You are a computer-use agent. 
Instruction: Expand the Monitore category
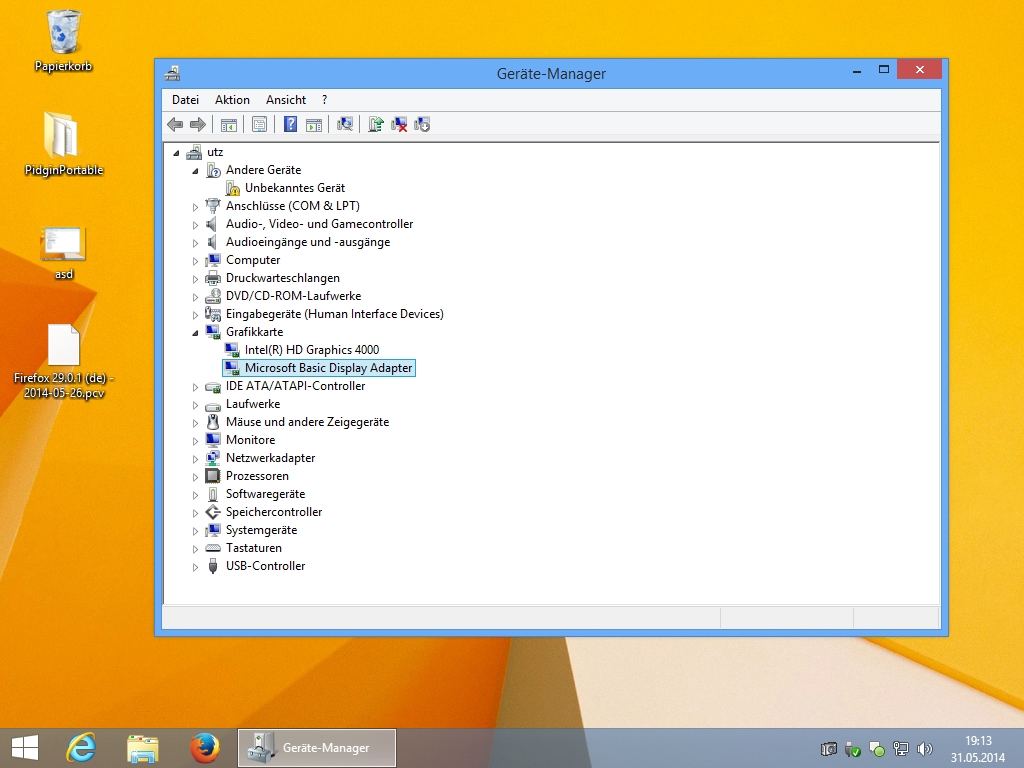pyautogui.click(x=195, y=441)
